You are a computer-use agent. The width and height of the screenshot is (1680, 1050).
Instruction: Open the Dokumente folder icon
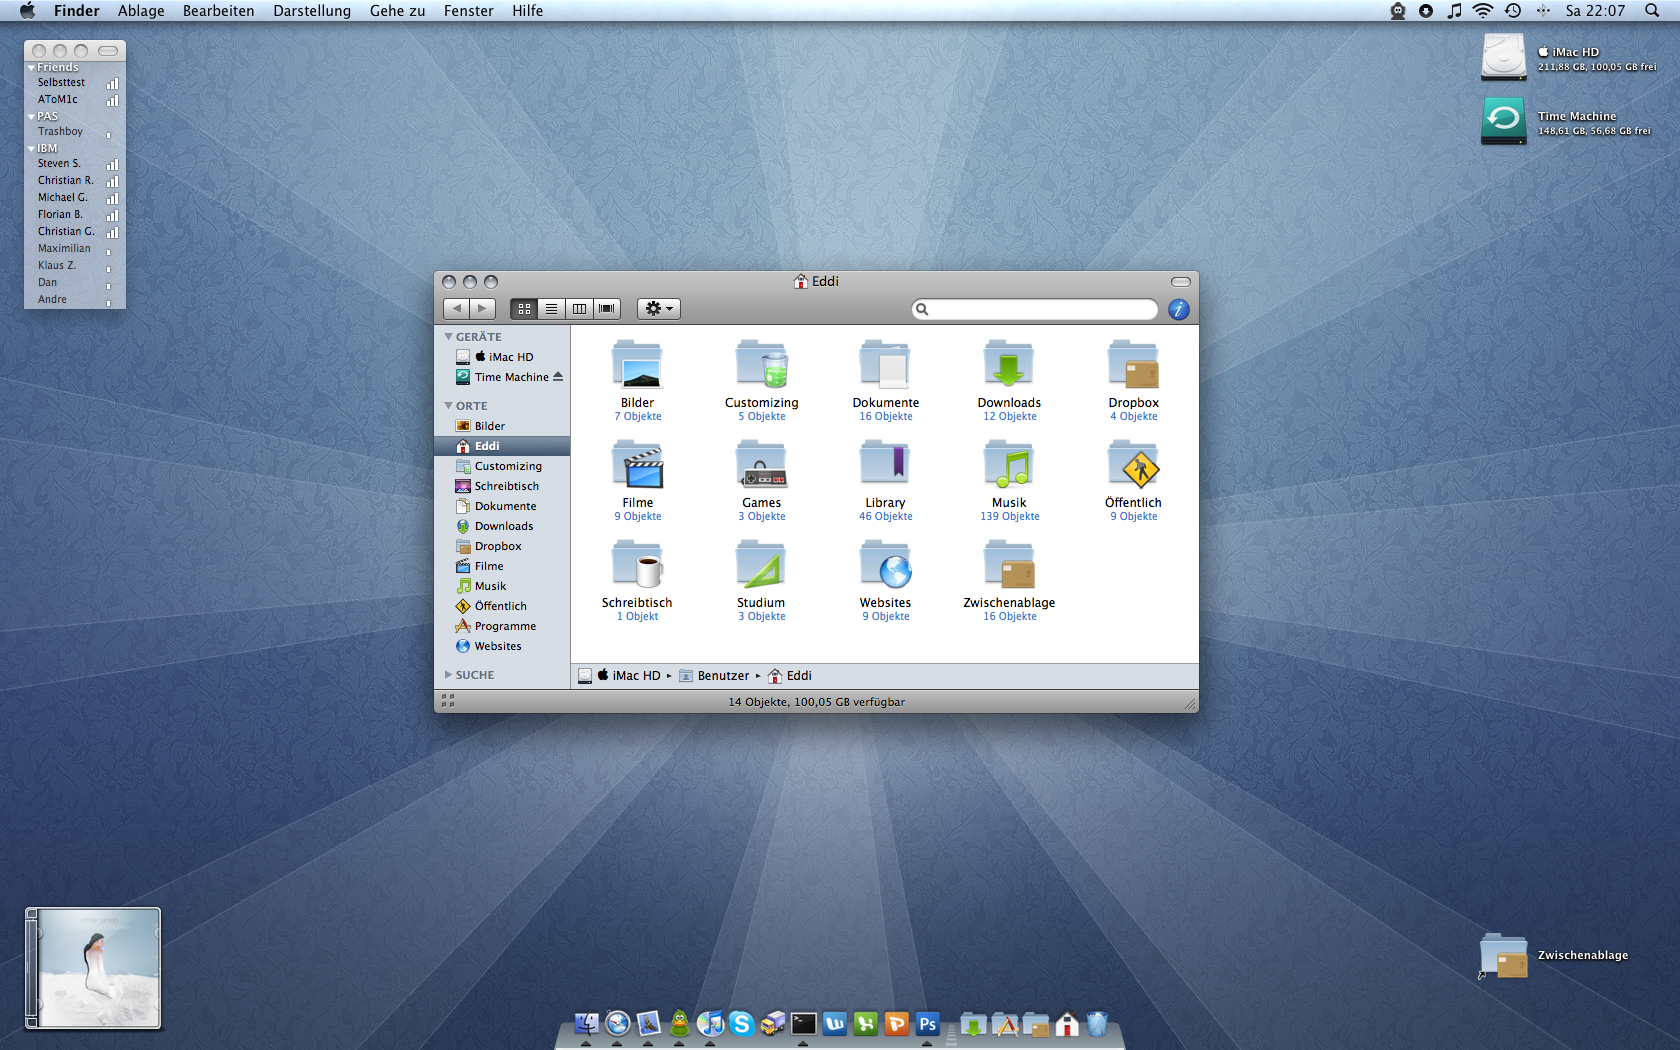tap(885, 365)
